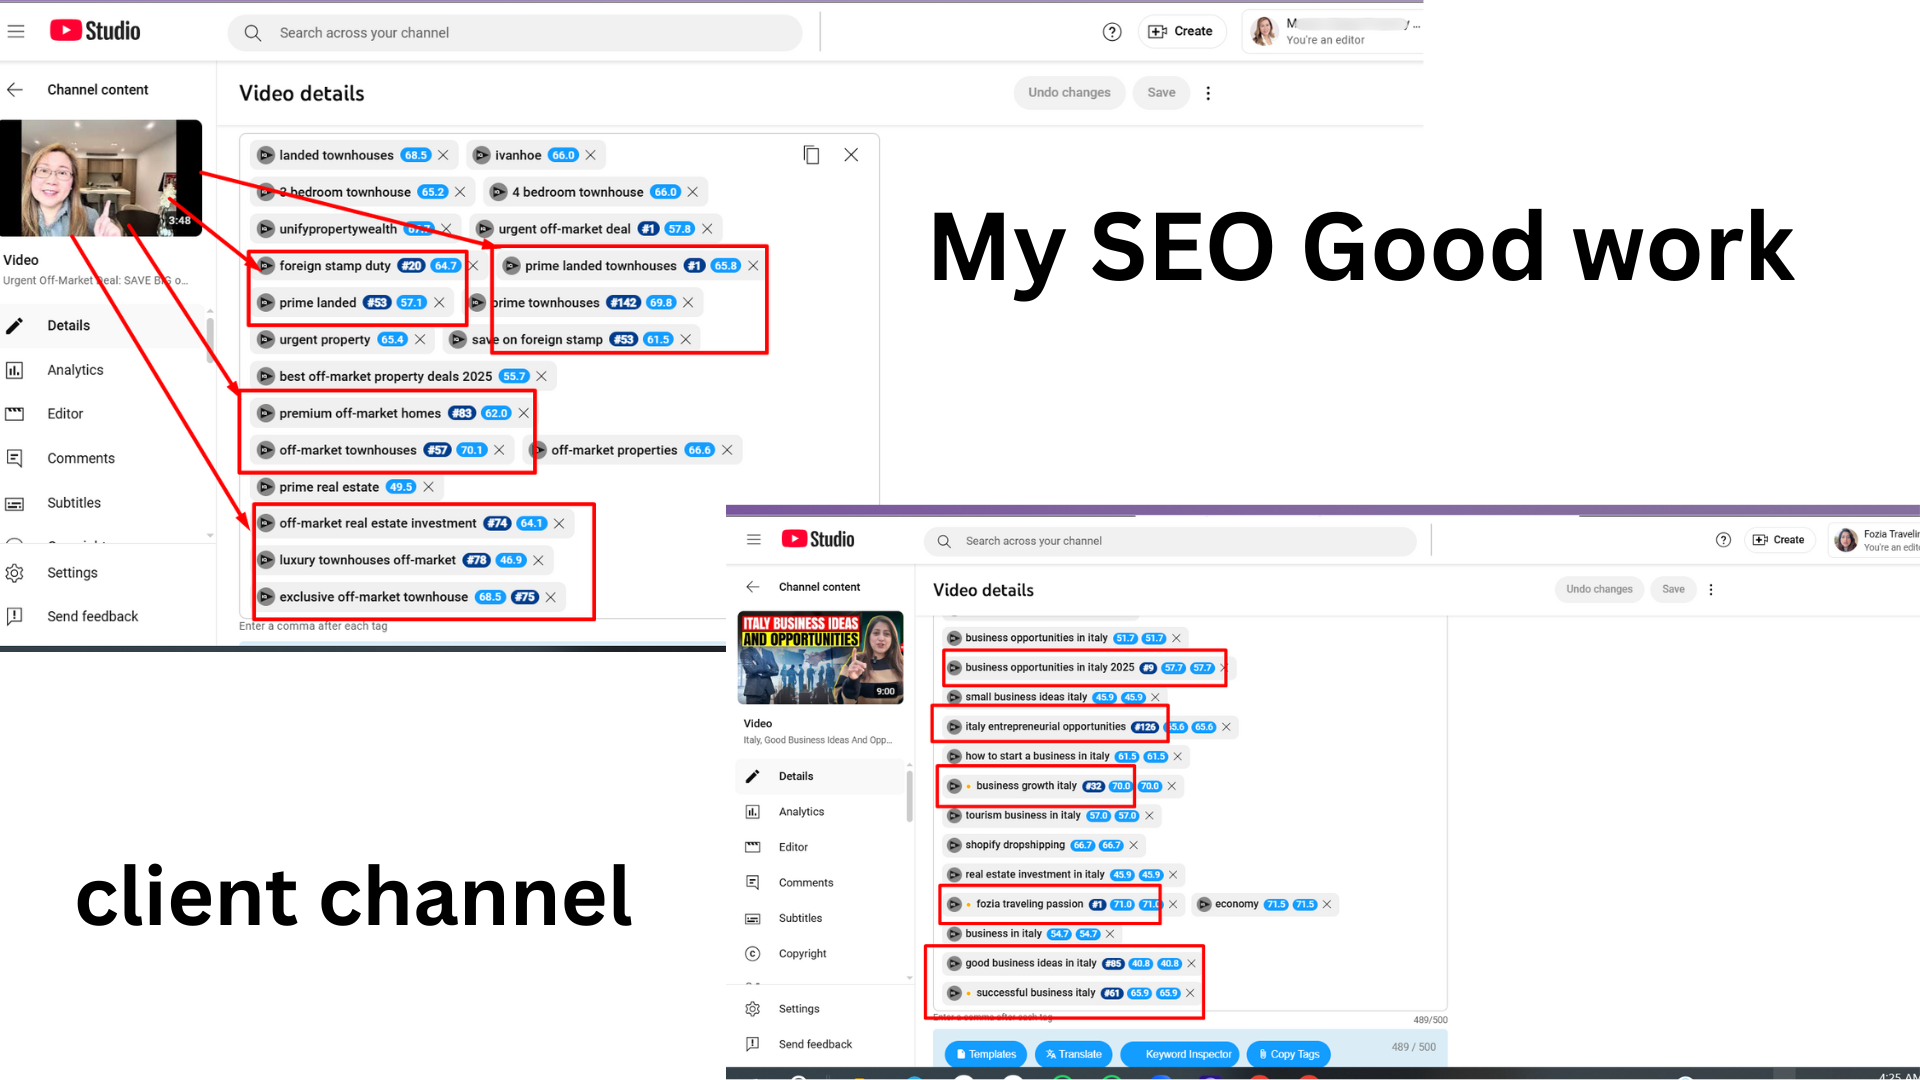Click the Keyword Inspector button
The height and width of the screenshot is (1080, 1920).
[x=1180, y=1054]
